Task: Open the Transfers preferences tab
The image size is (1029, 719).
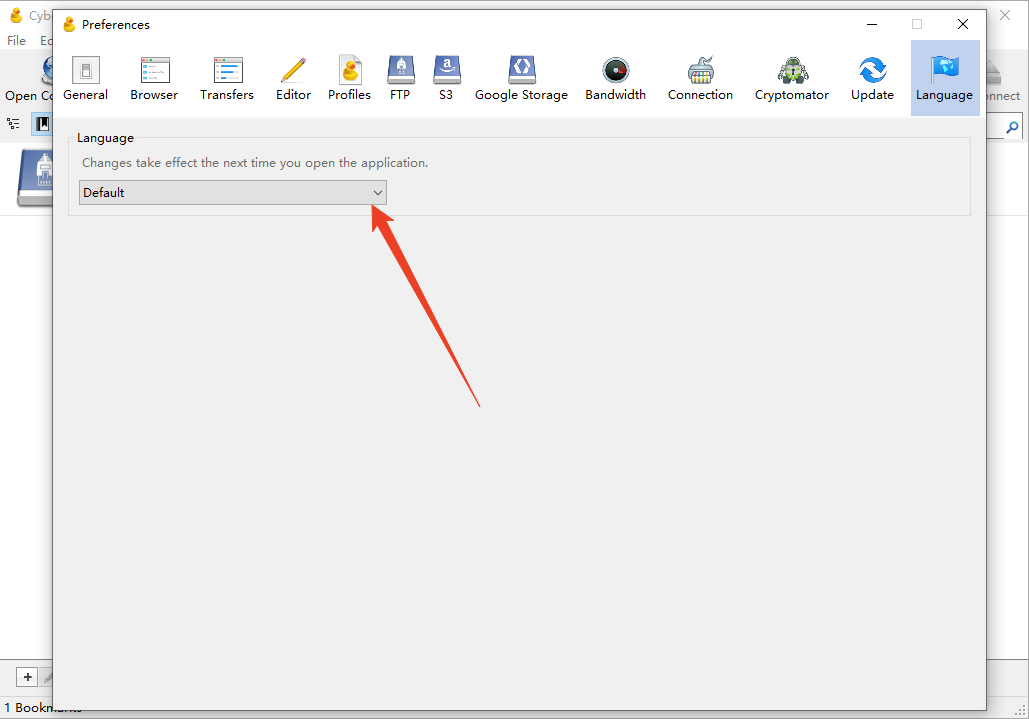Action: [x=227, y=78]
